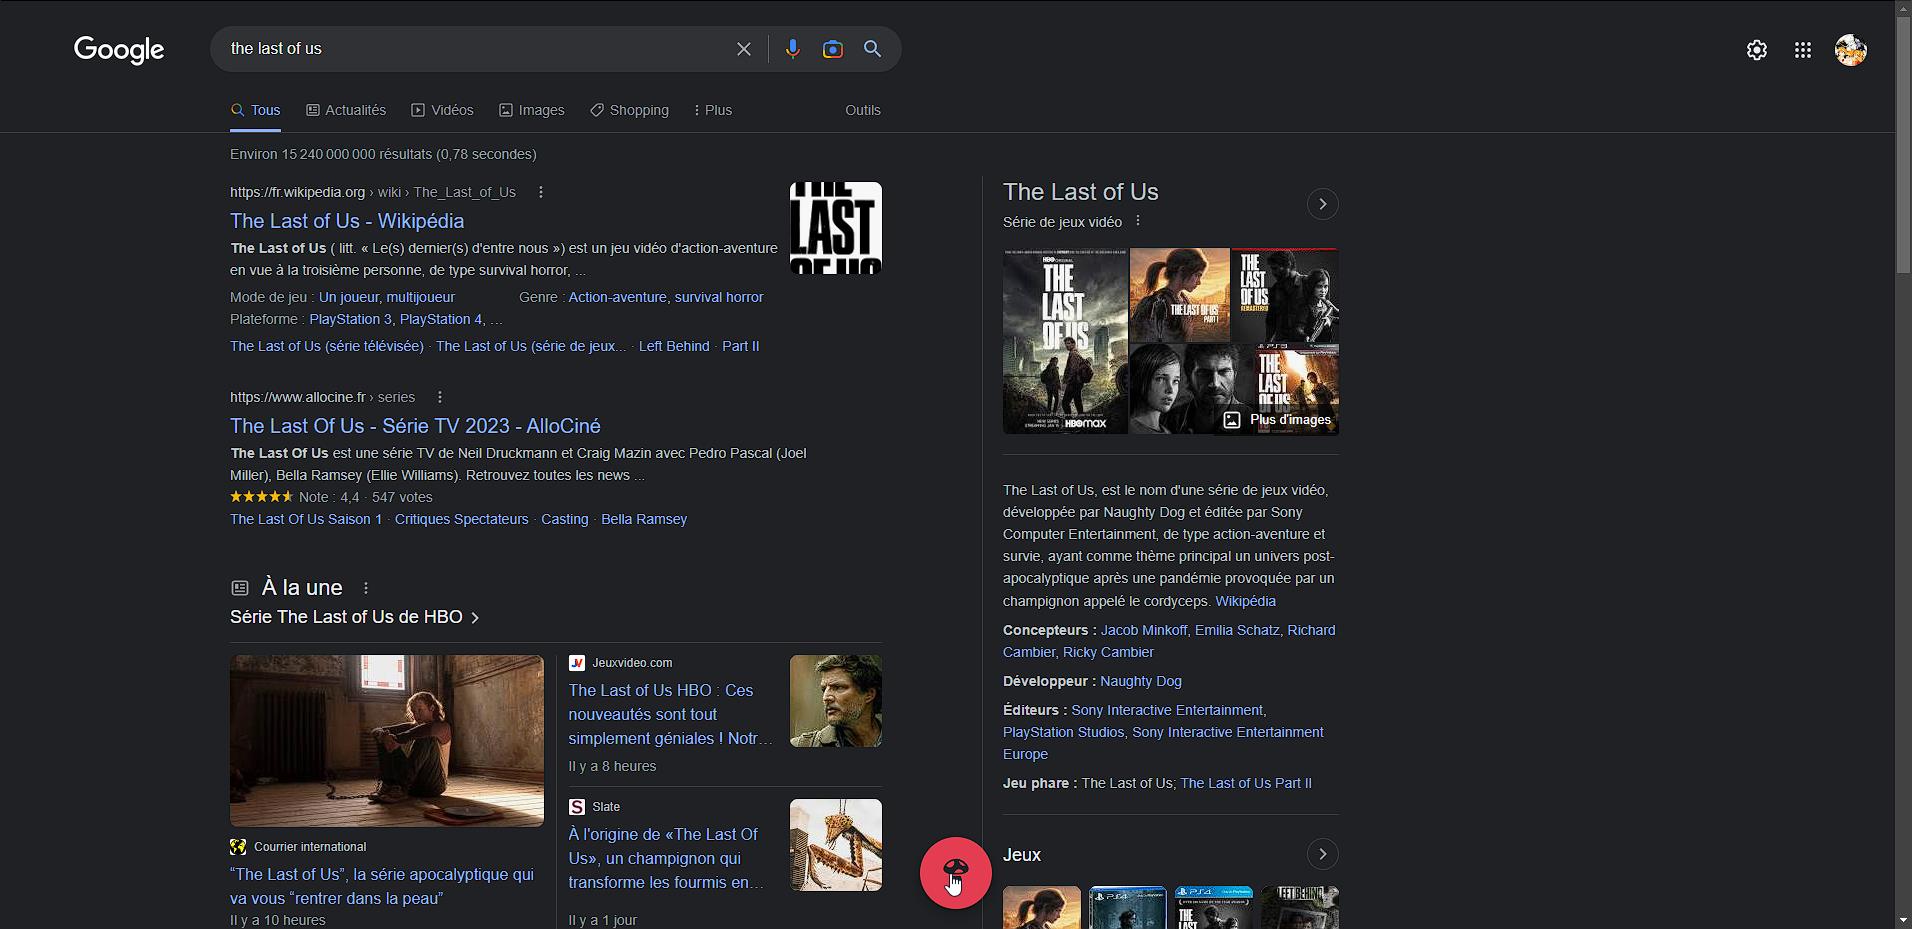Open your Google account profile avatar
This screenshot has width=1912, height=929.
tap(1850, 50)
